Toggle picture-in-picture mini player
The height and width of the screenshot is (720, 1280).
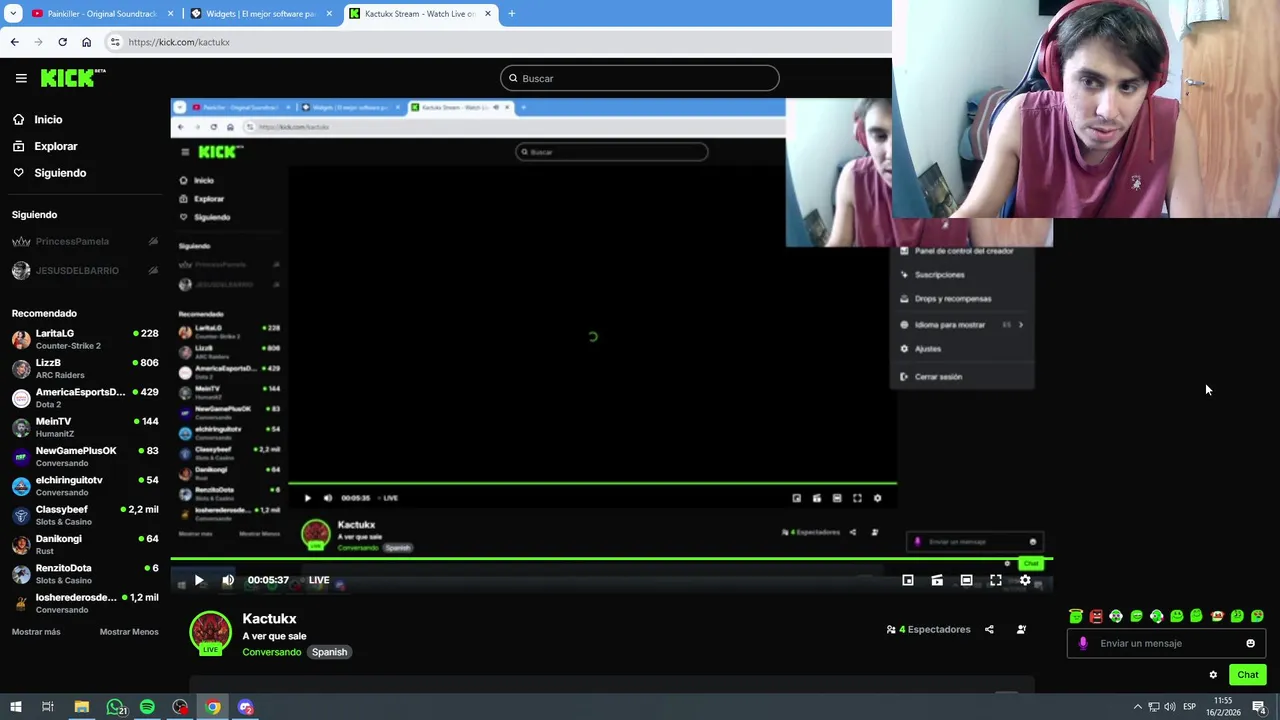[908, 580]
